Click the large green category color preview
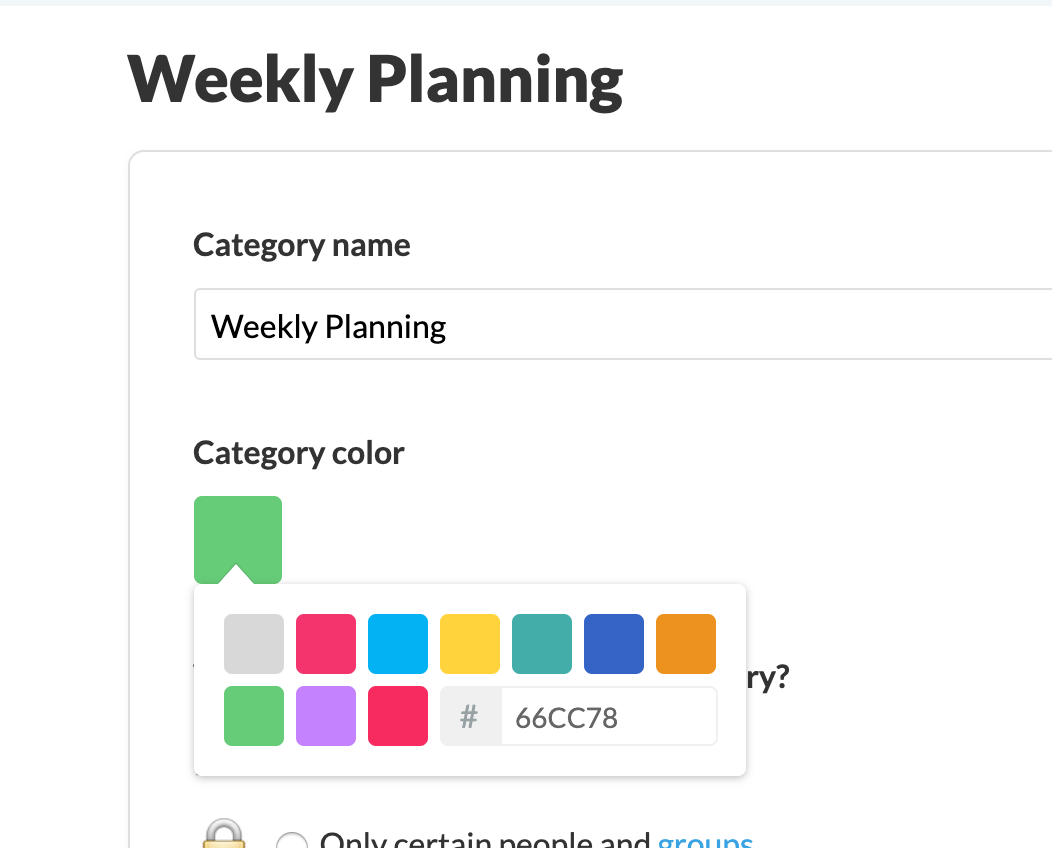This screenshot has height=848, width=1052. pos(238,539)
